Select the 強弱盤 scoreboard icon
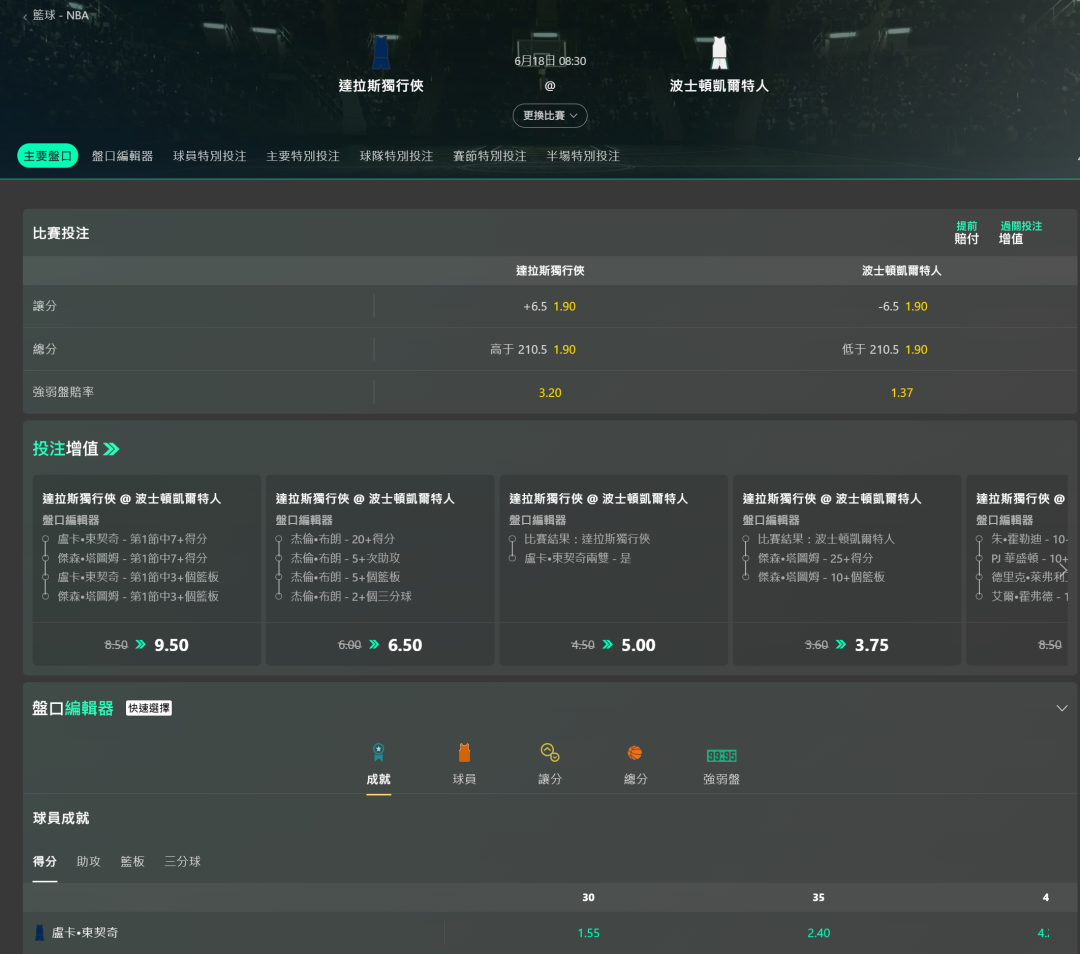The image size is (1080, 954). click(721, 756)
